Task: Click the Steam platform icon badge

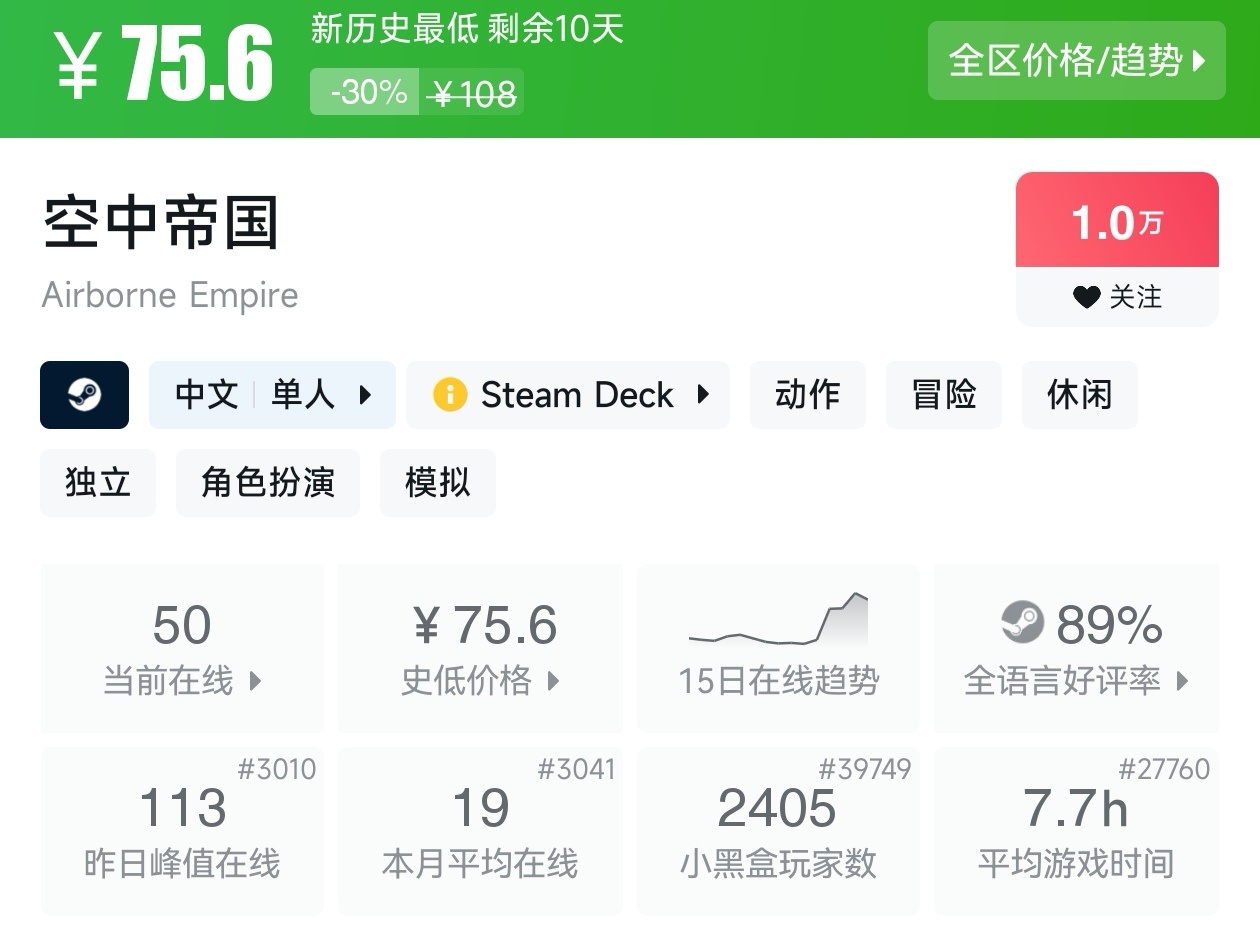Action: (x=84, y=395)
